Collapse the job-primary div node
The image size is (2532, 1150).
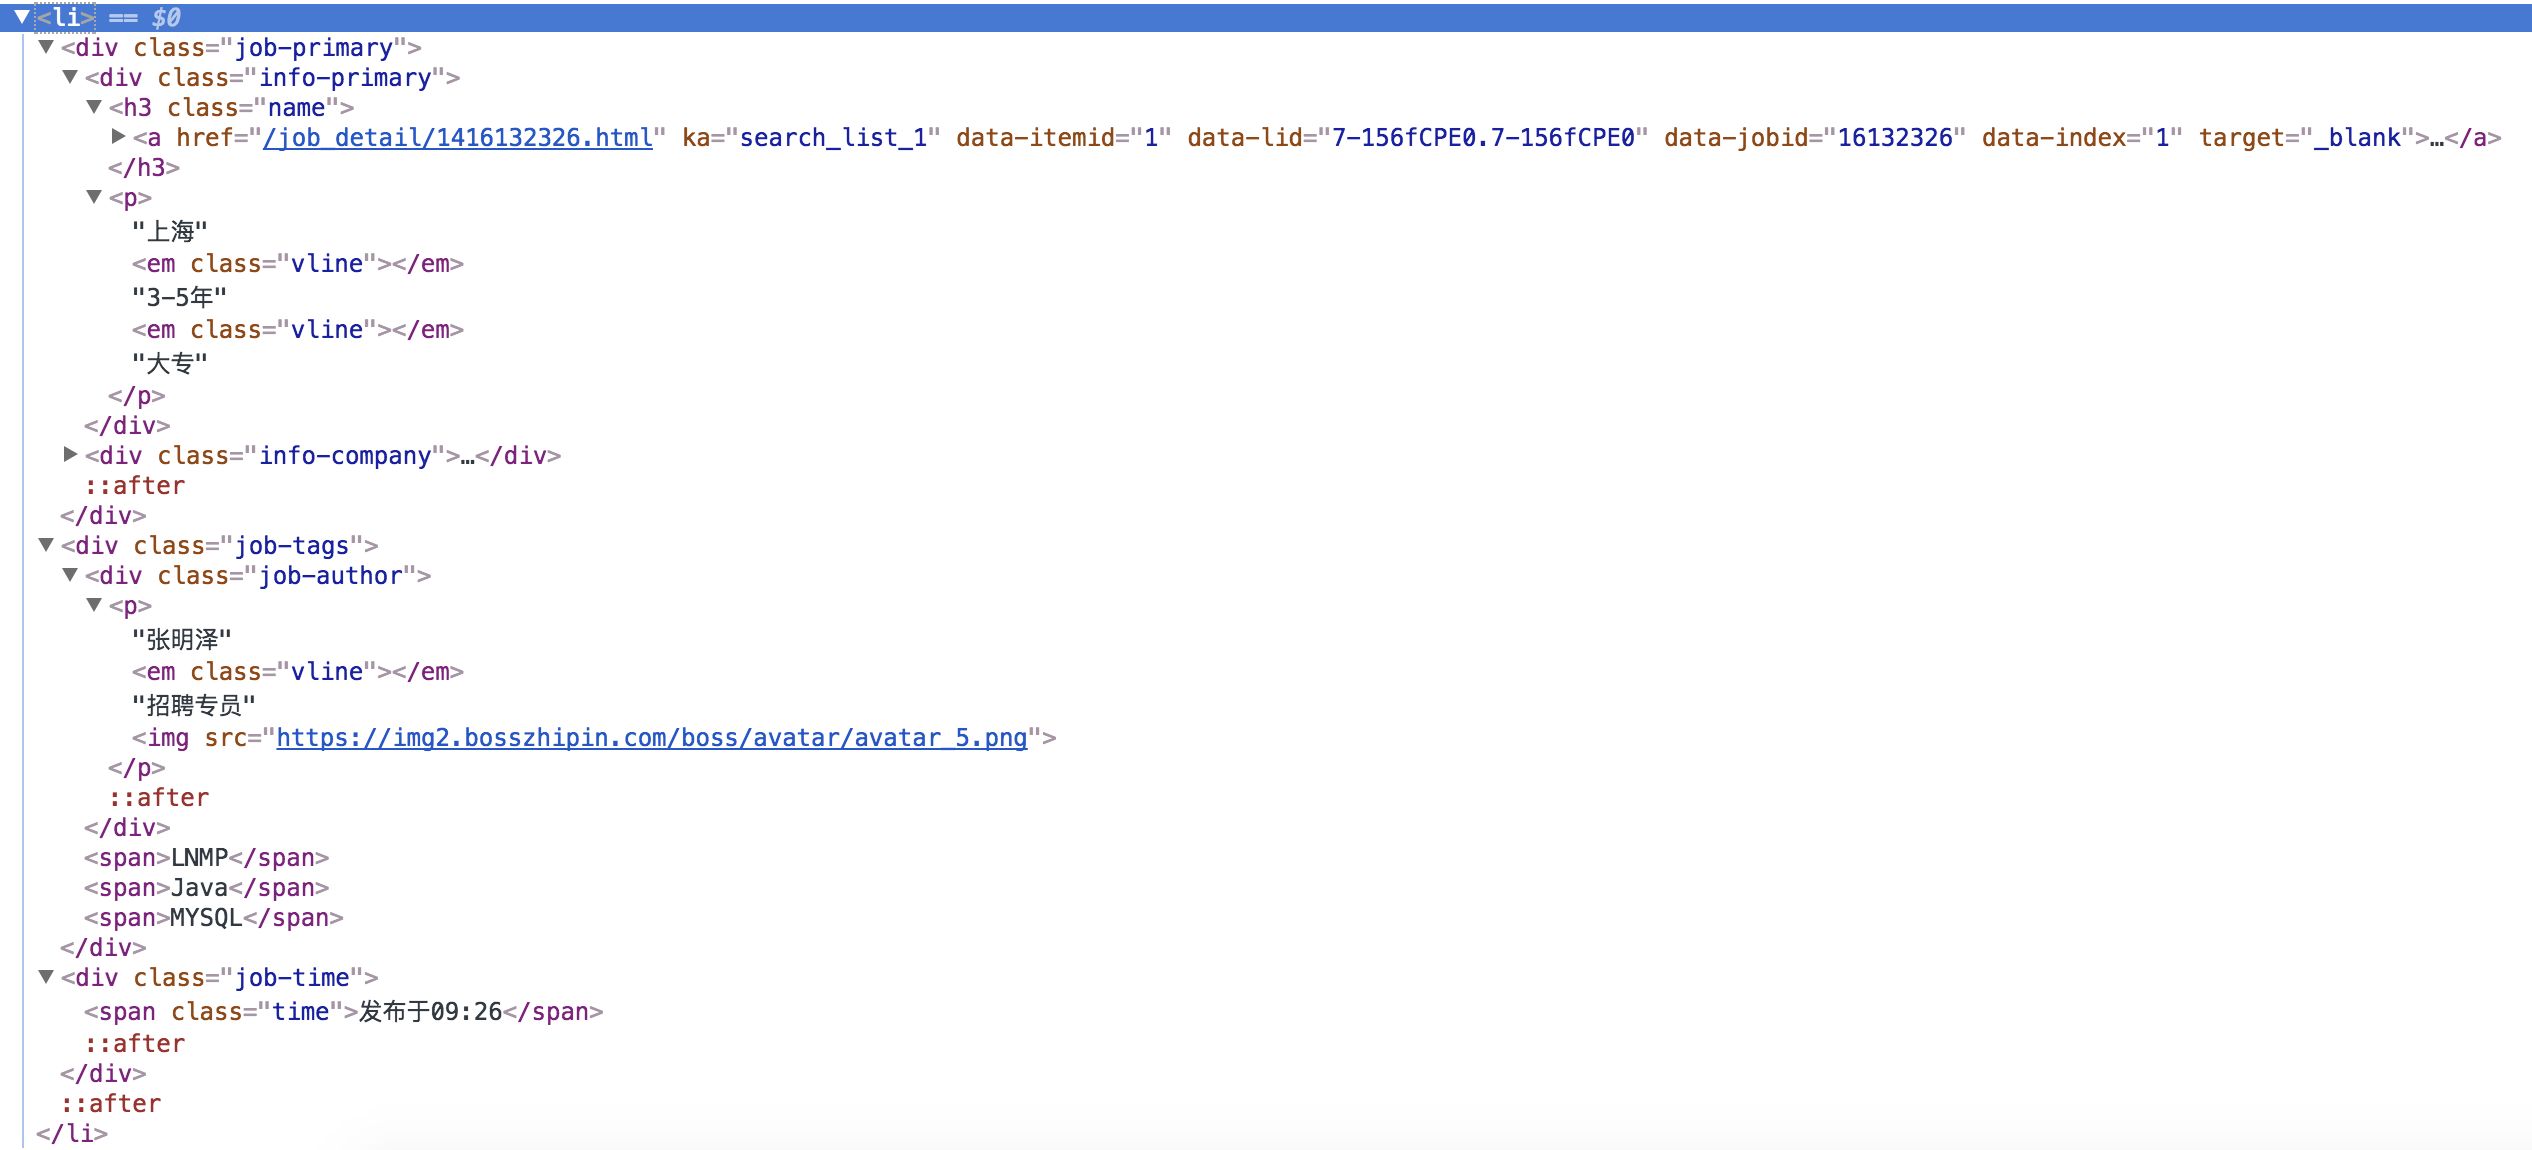pyautogui.click(x=46, y=47)
